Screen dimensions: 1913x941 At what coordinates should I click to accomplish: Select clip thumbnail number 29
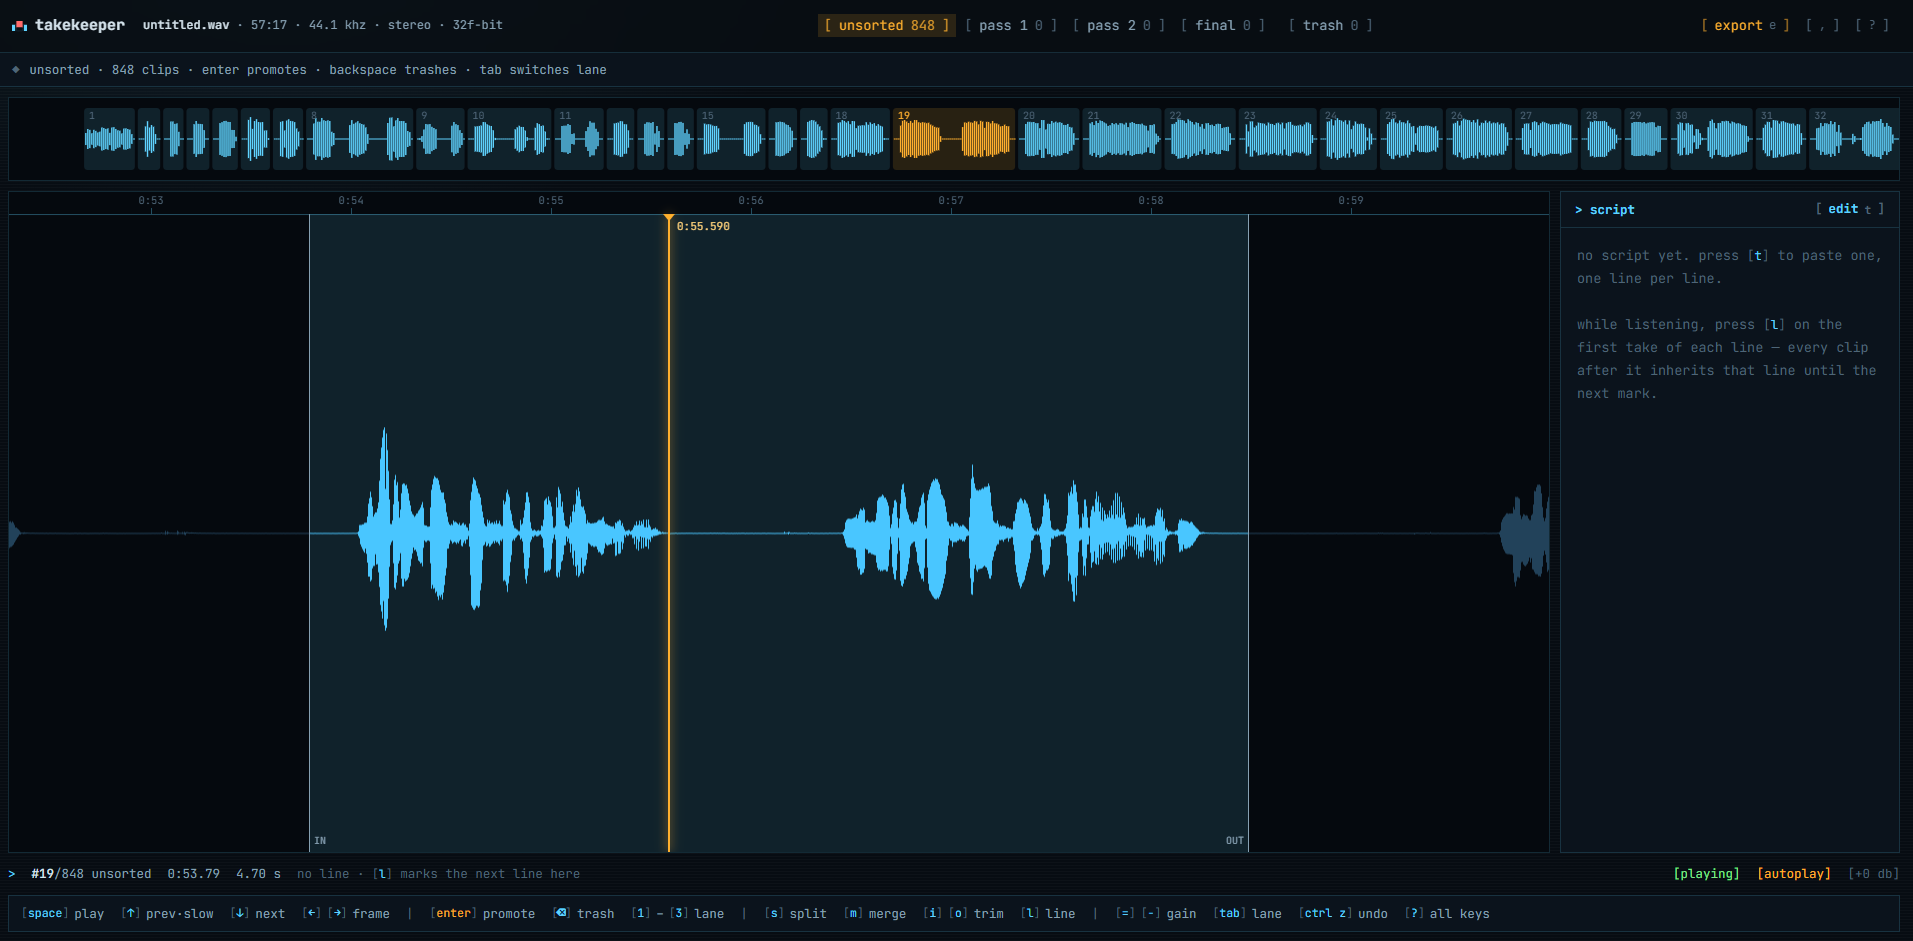pyautogui.click(x=1646, y=139)
